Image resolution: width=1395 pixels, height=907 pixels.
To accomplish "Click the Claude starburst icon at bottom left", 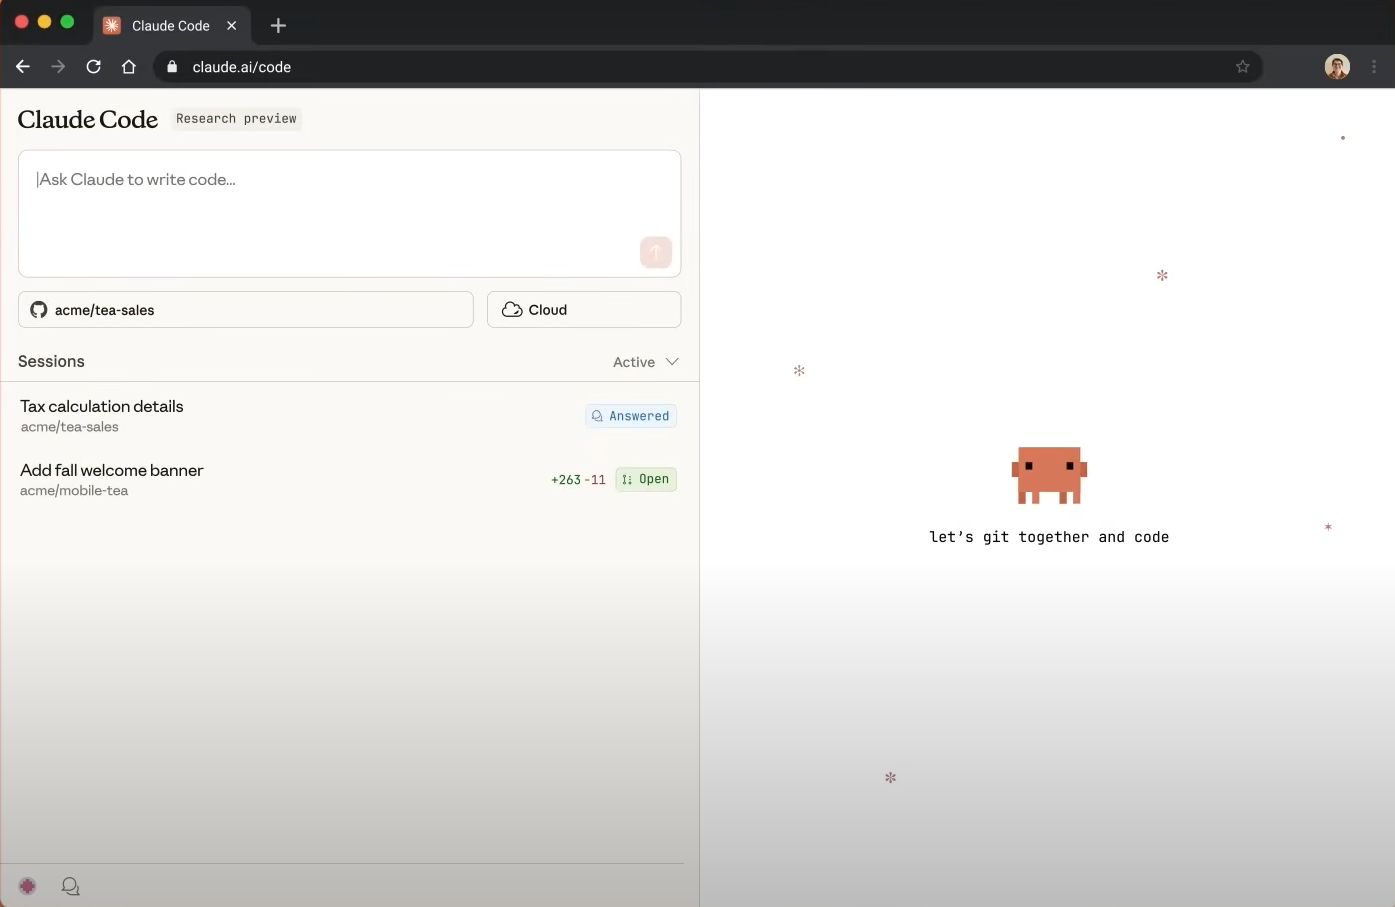I will [x=28, y=886].
